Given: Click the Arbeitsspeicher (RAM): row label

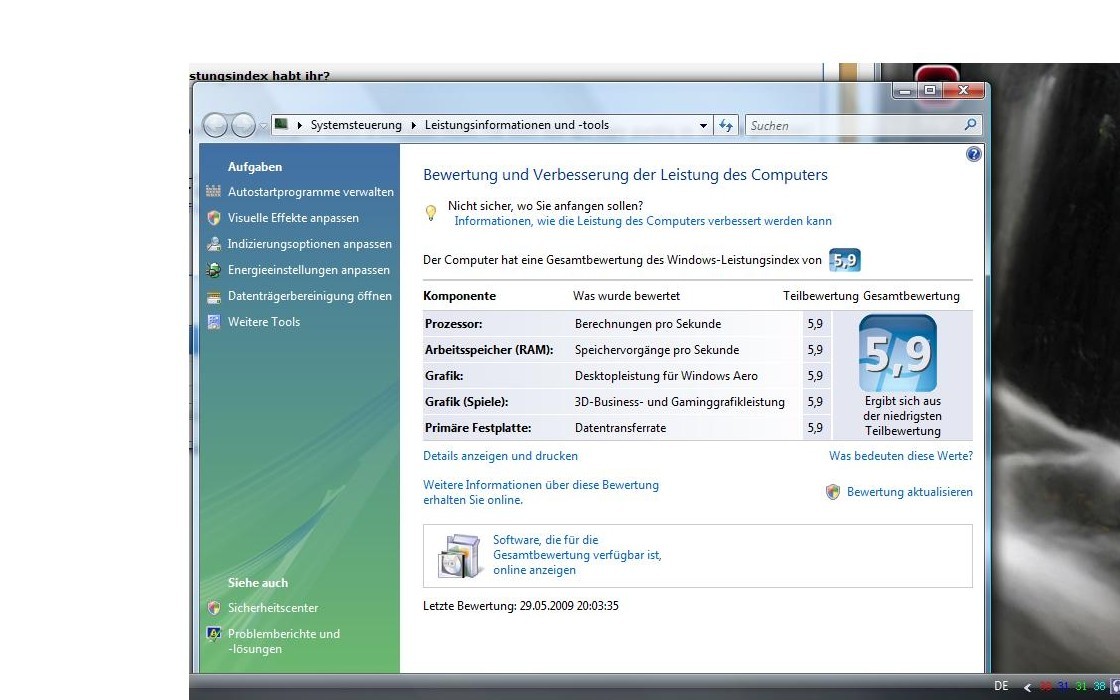Looking at the screenshot, I should [489, 350].
